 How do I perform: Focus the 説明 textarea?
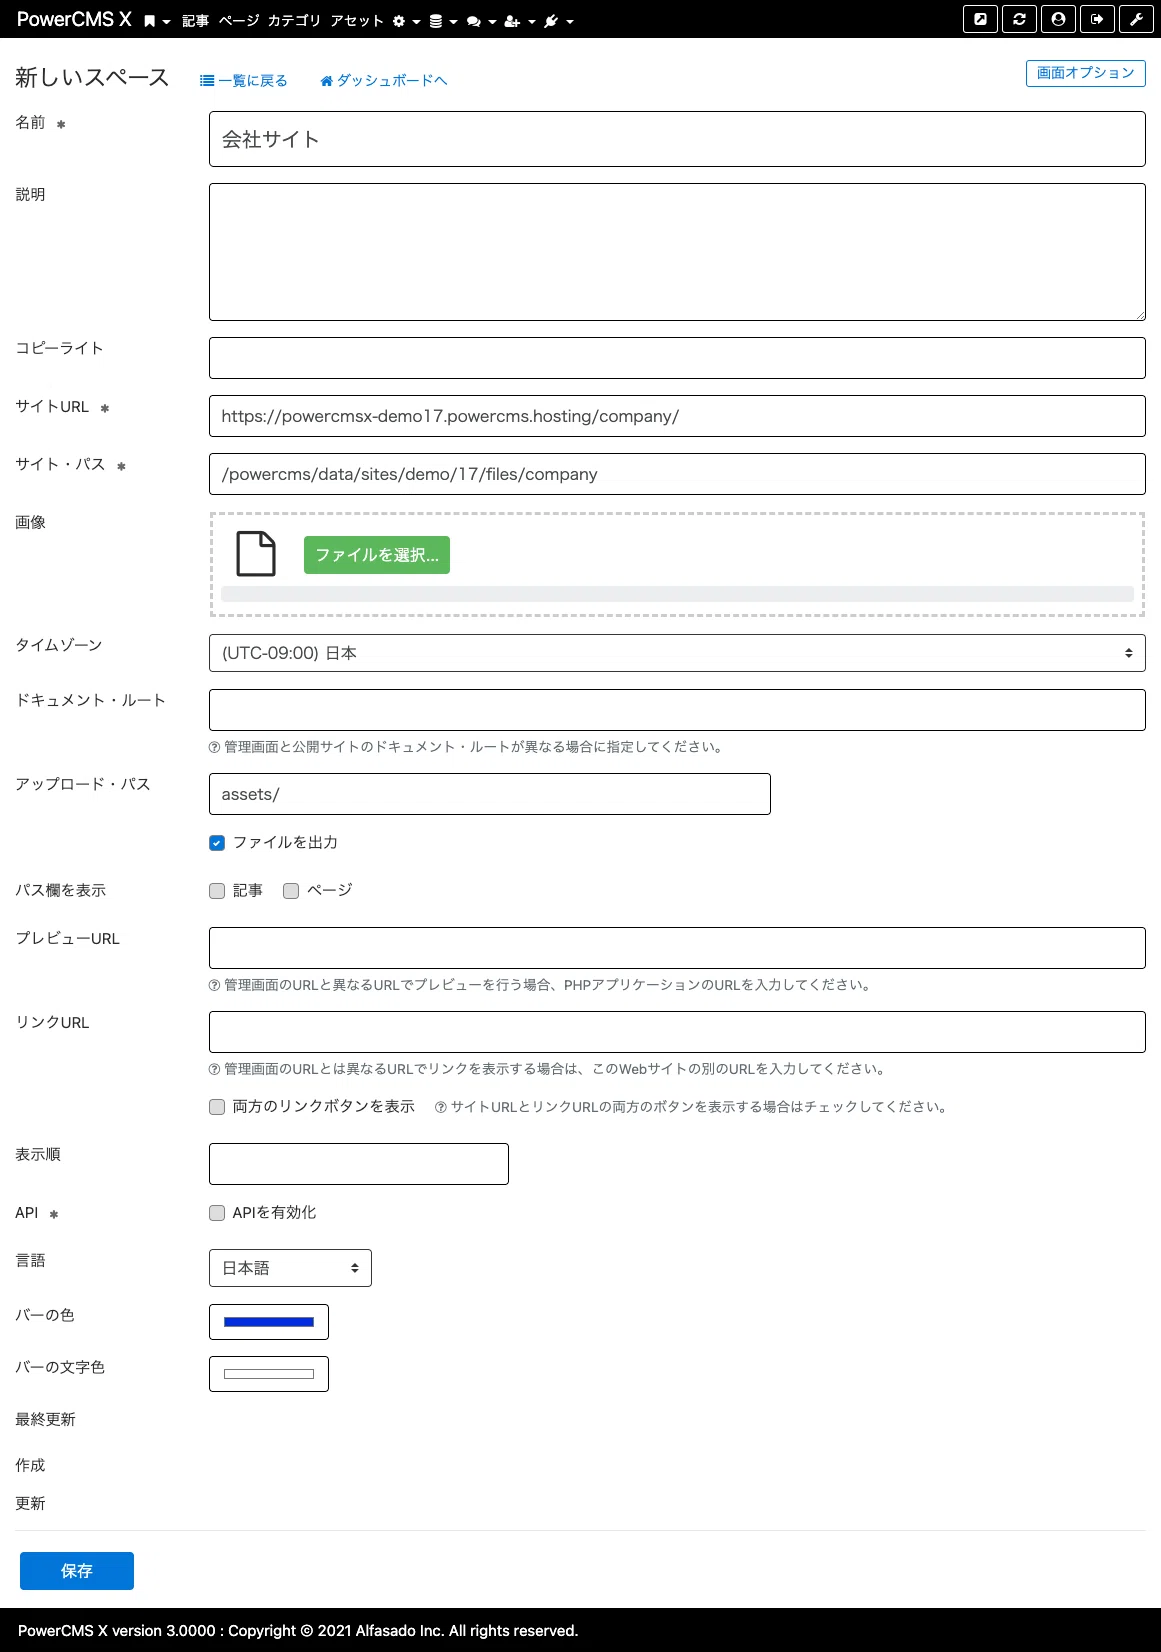[x=677, y=252]
